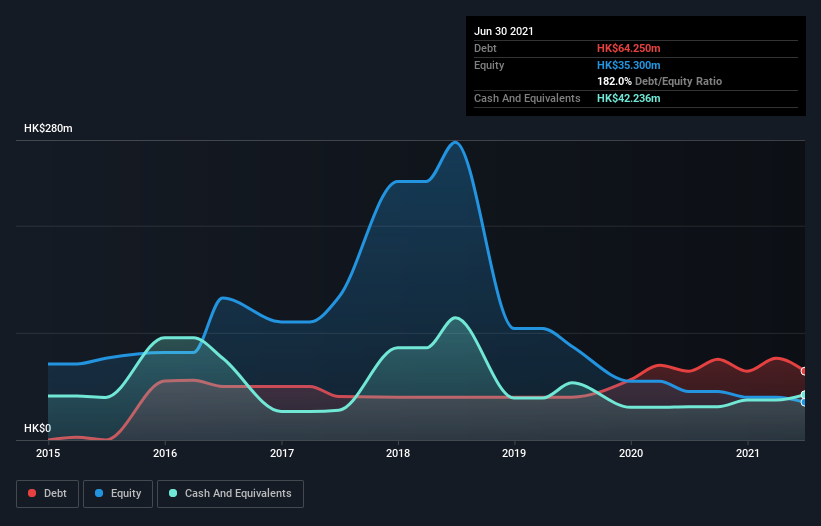Click the 2016 x-axis label

pos(165,453)
